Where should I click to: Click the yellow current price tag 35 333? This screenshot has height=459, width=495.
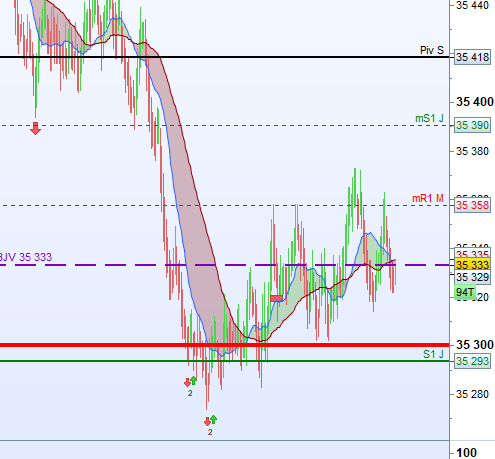pos(472,265)
